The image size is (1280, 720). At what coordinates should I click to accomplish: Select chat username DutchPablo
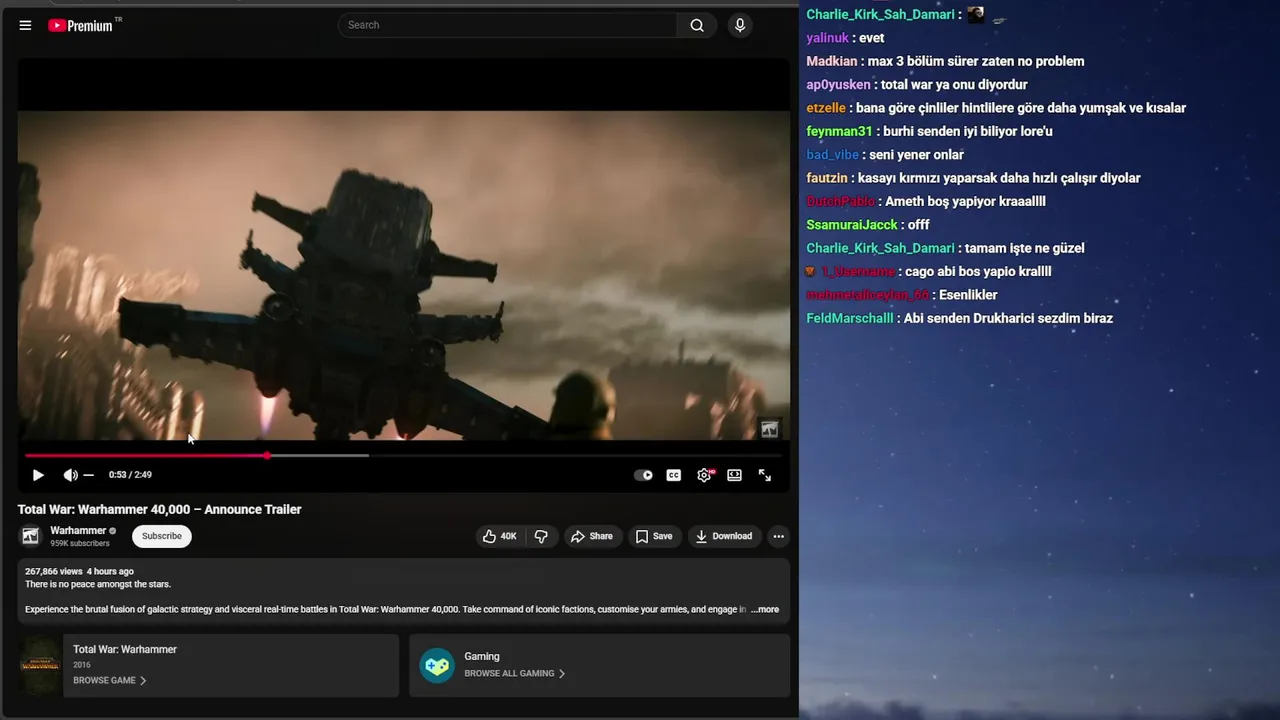pos(840,201)
